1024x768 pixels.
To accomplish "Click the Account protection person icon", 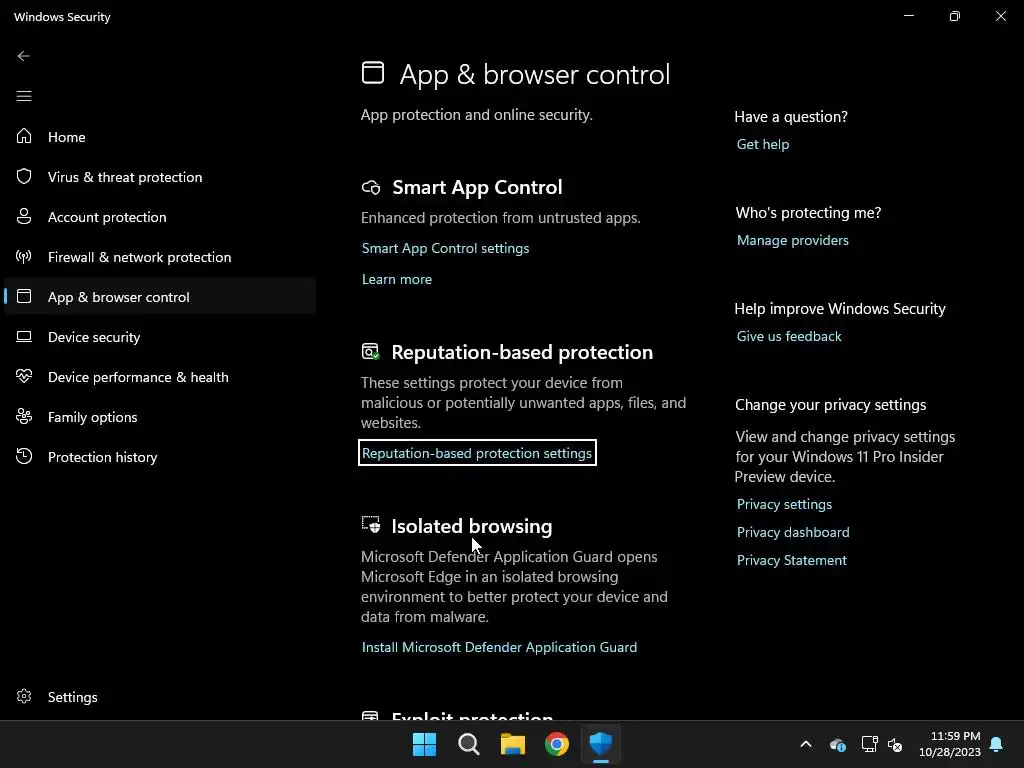I will (x=24, y=217).
